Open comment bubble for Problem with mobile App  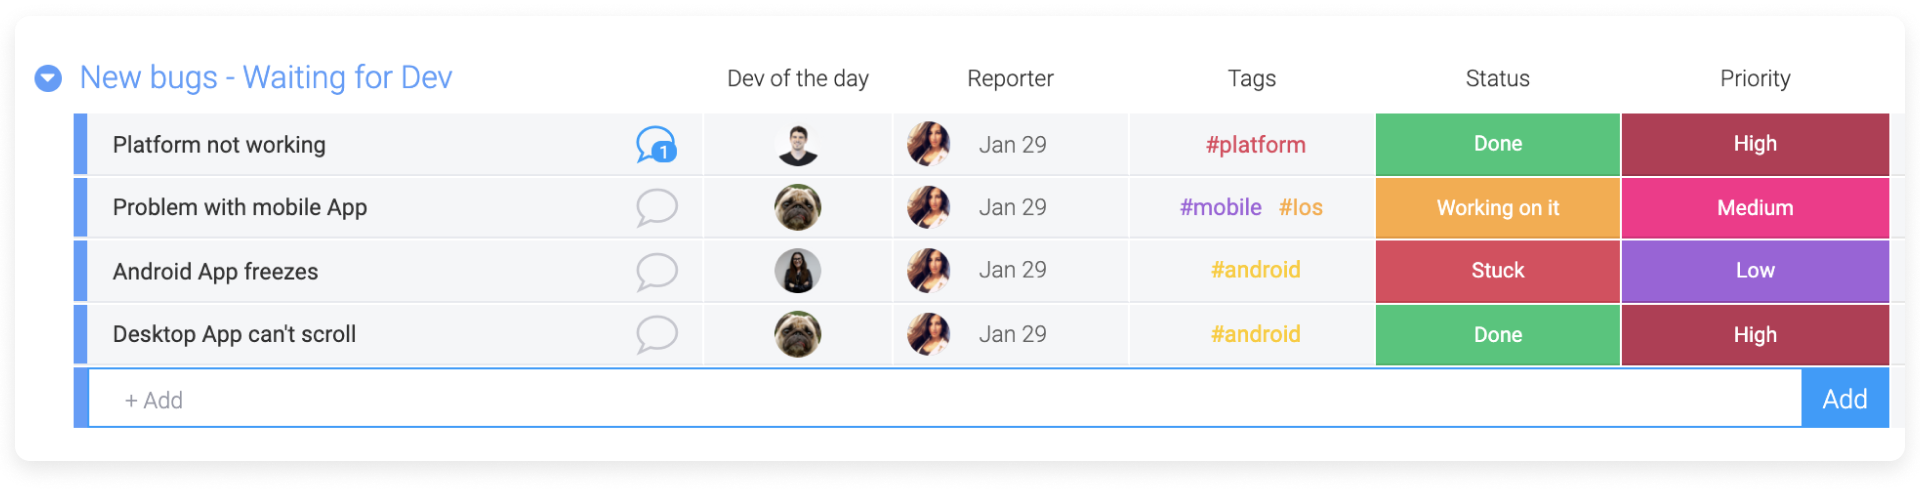tap(656, 208)
